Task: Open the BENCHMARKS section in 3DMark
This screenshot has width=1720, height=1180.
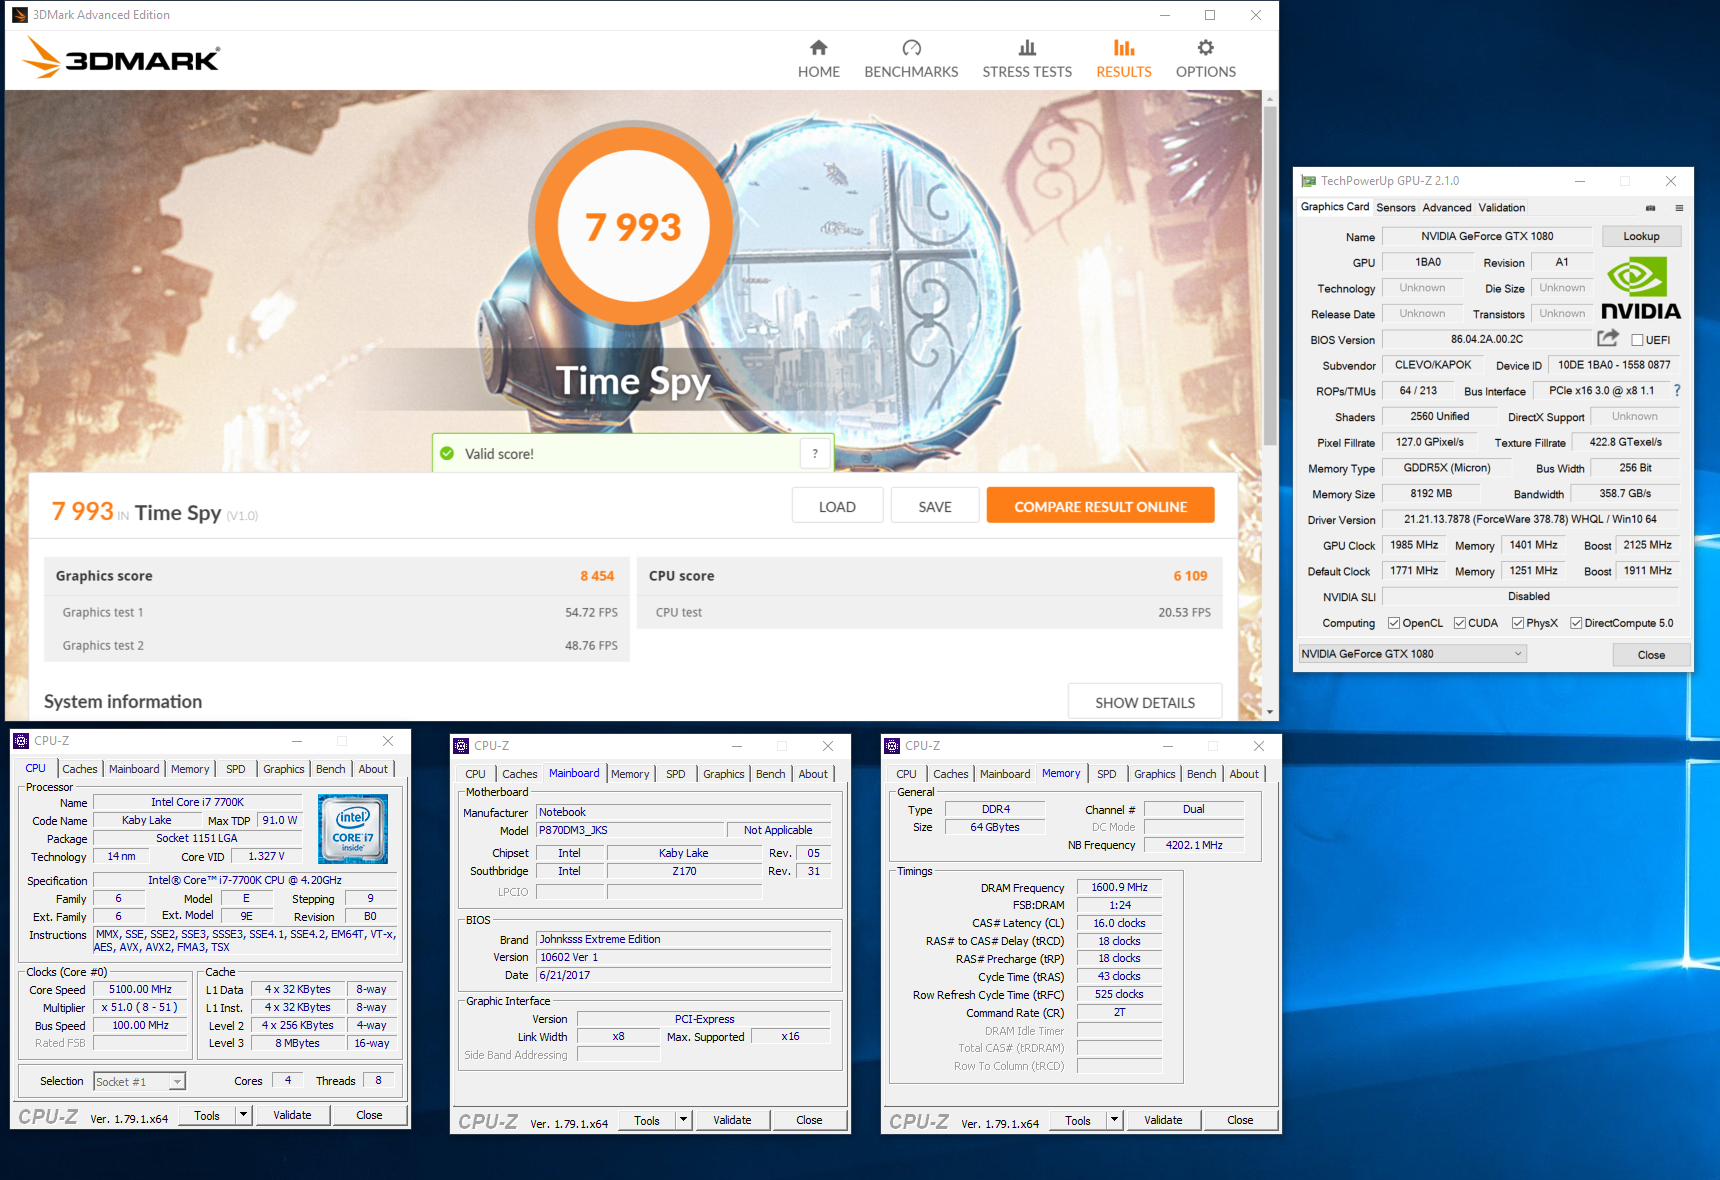Action: click(x=911, y=59)
